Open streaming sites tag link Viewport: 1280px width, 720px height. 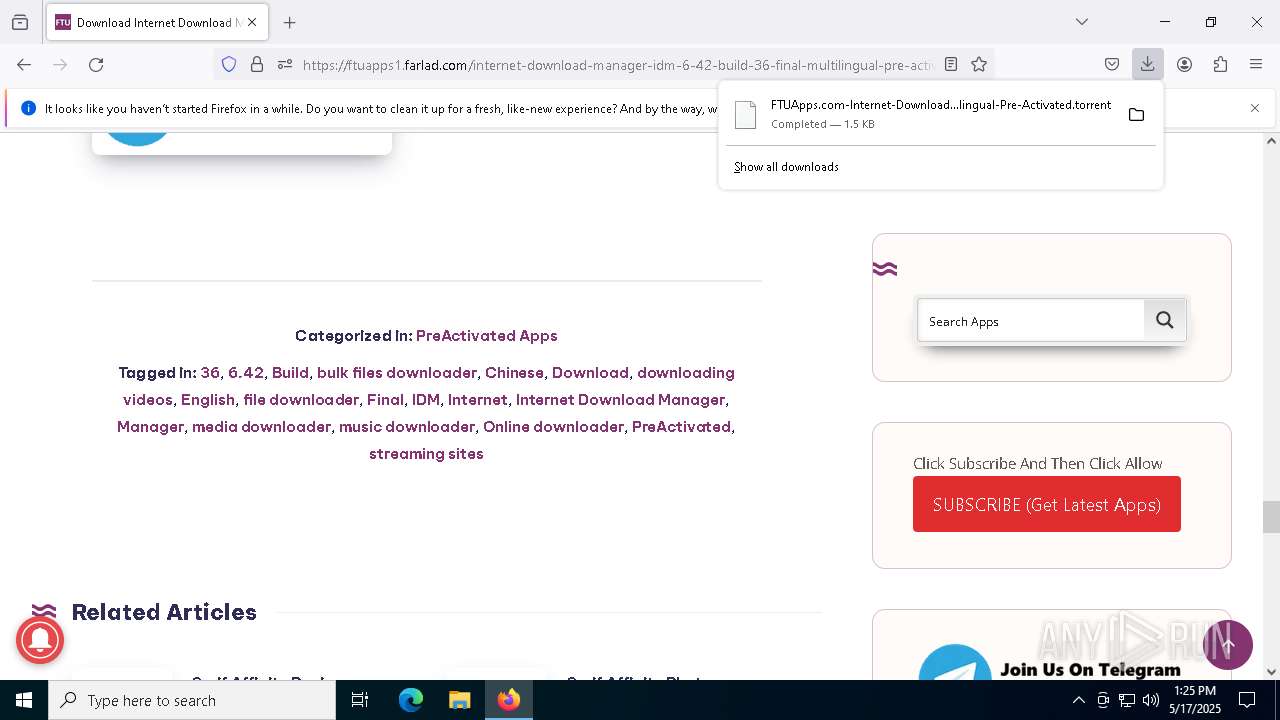click(426, 454)
